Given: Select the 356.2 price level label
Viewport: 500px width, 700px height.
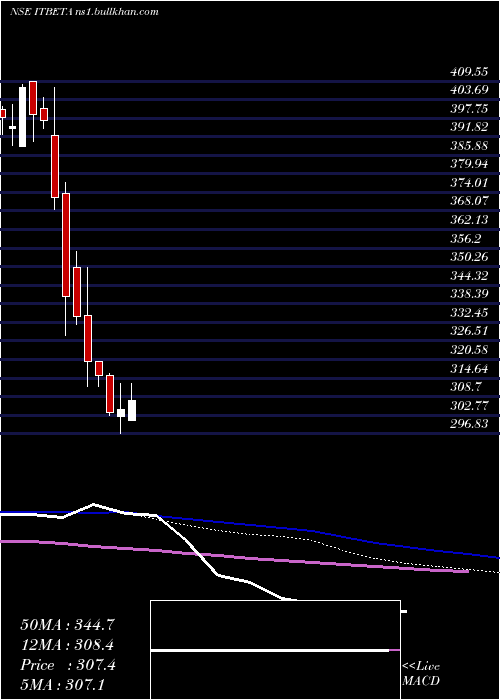Looking at the screenshot, I should pos(466,239).
